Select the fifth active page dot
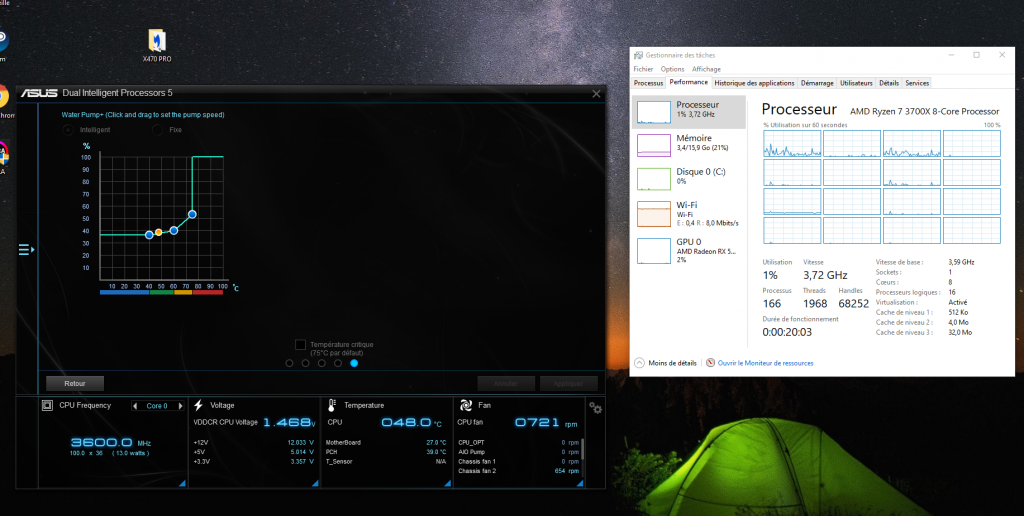The image size is (1024, 516). [x=354, y=363]
